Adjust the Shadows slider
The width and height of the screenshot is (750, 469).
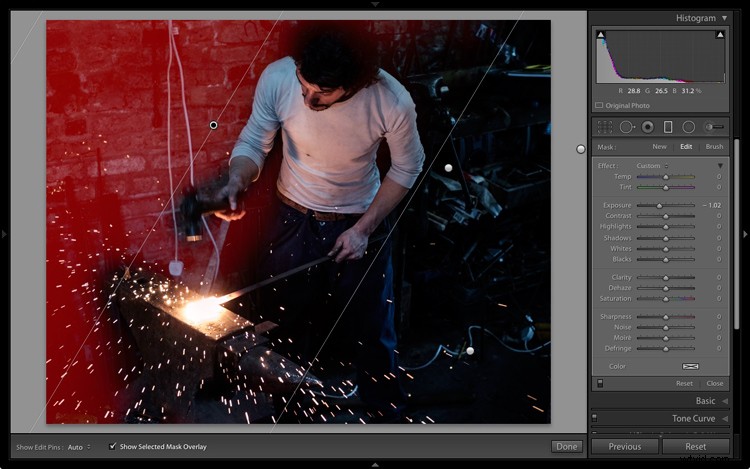coord(665,238)
